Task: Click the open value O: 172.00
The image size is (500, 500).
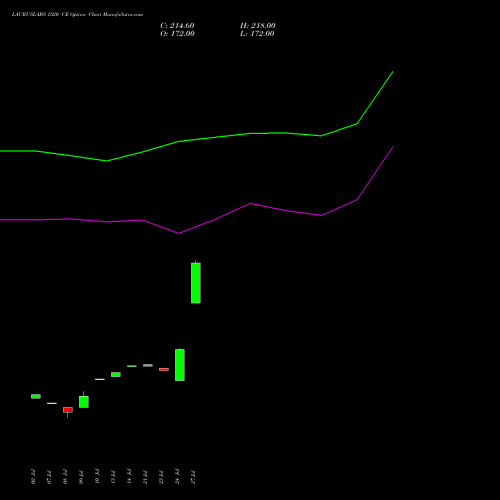Action: [177, 34]
